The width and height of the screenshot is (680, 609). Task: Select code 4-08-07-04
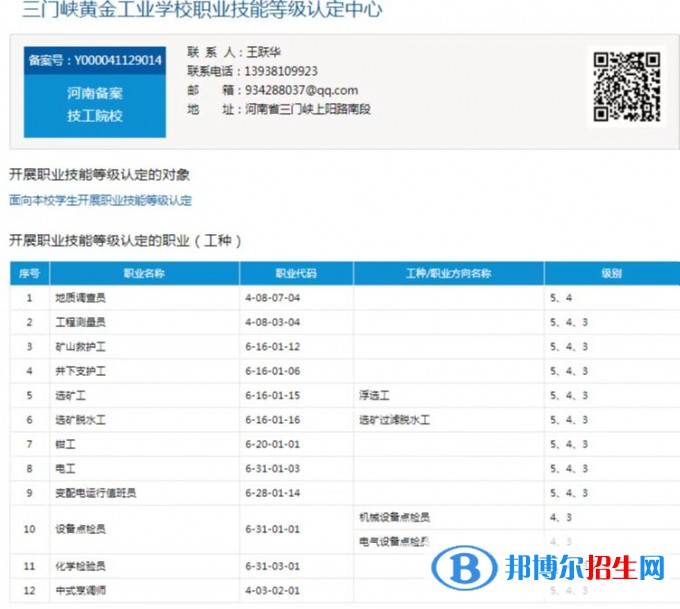pos(273,298)
